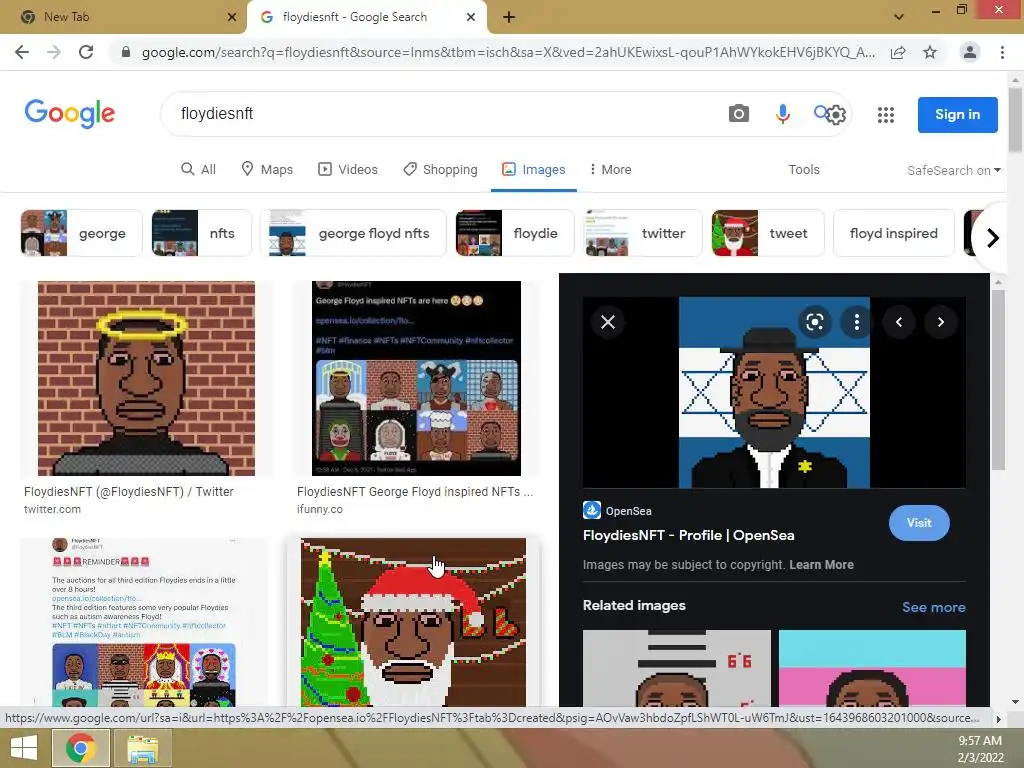Open File Explorer from the taskbar
This screenshot has width=1024, height=768.
coord(142,748)
